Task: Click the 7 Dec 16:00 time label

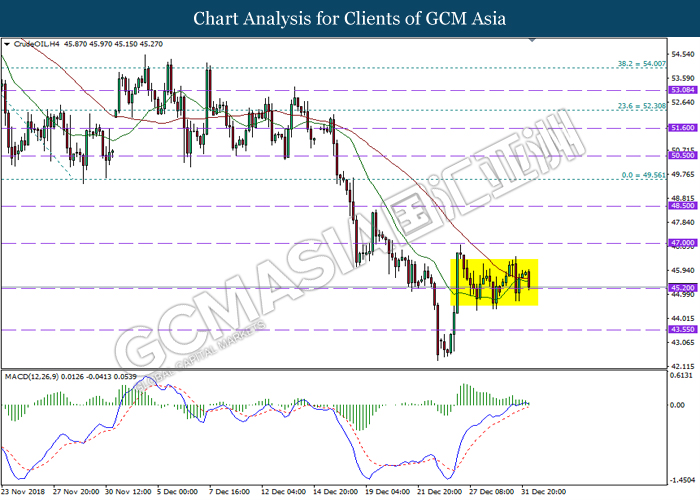Action: (x=229, y=492)
